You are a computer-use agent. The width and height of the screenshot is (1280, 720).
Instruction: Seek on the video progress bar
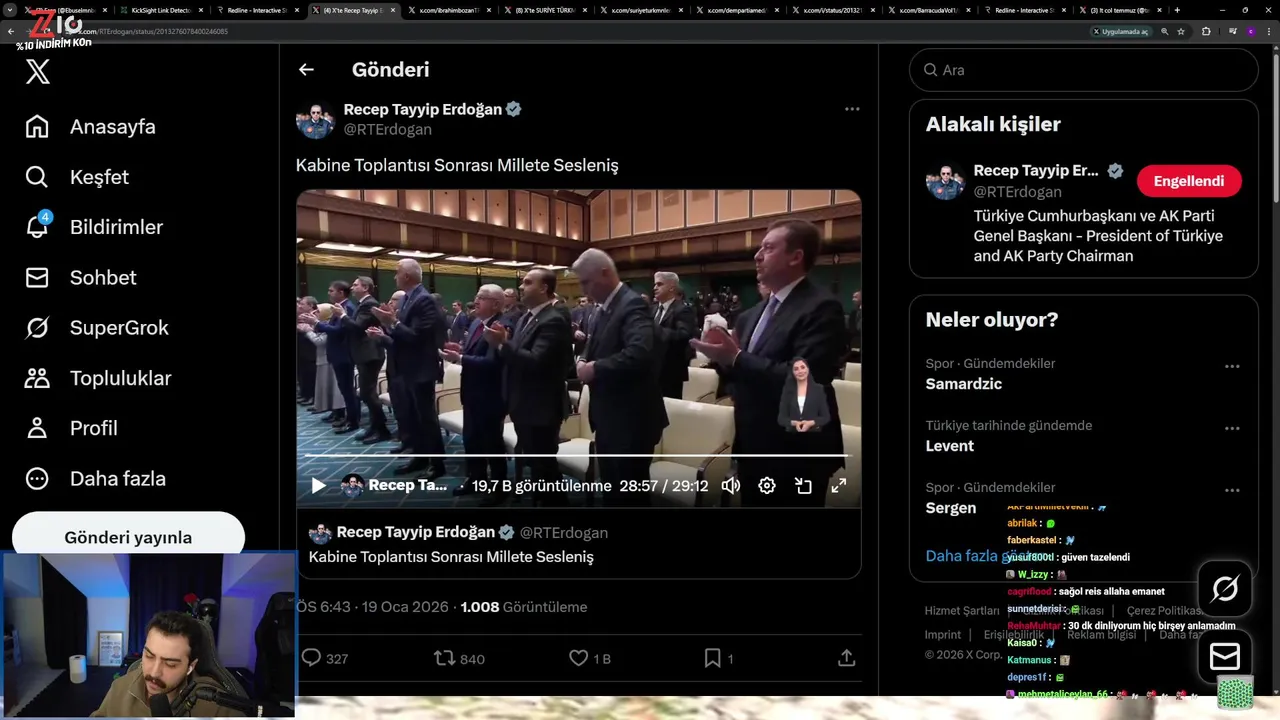(578, 457)
